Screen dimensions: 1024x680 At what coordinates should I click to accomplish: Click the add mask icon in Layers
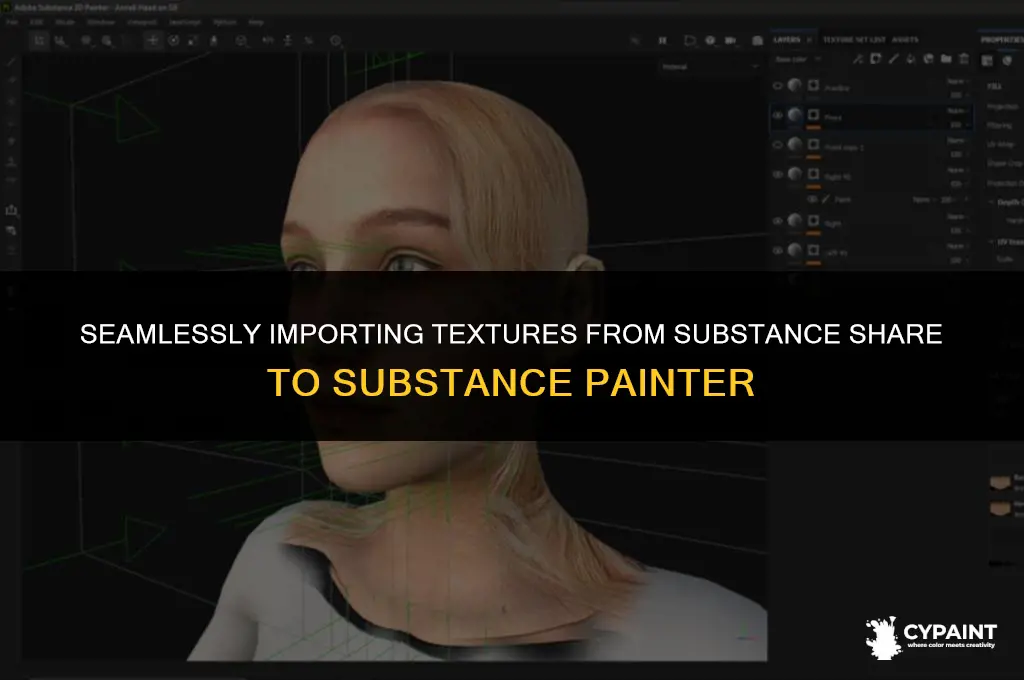coord(875,59)
